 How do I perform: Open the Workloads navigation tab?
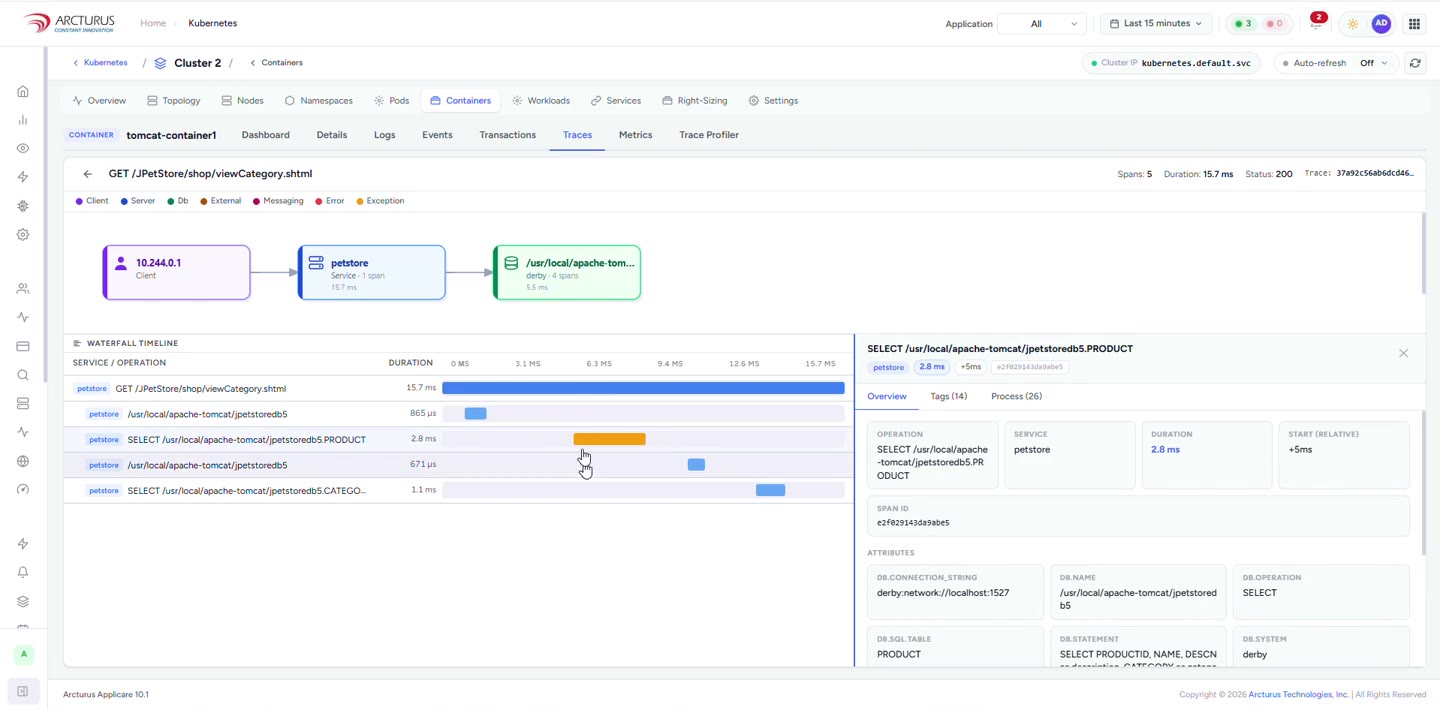[540, 101]
